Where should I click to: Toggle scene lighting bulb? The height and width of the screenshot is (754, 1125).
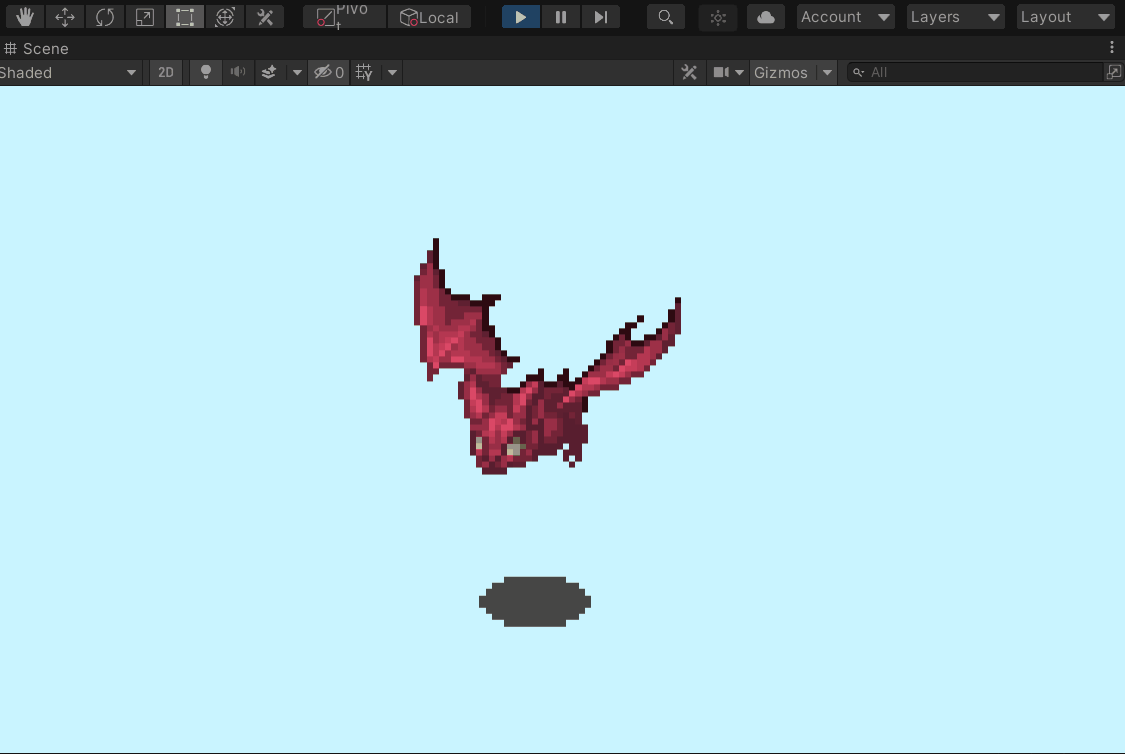click(206, 72)
